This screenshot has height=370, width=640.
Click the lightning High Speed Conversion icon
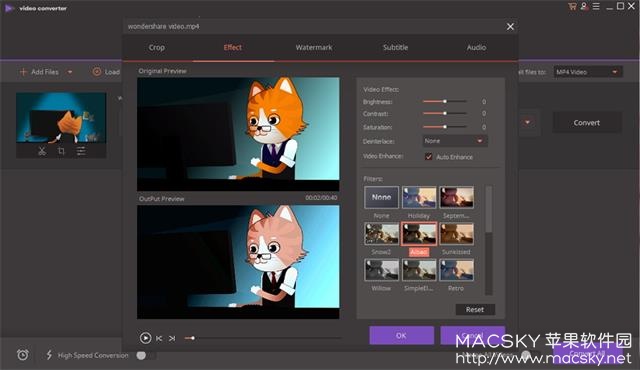coord(49,355)
